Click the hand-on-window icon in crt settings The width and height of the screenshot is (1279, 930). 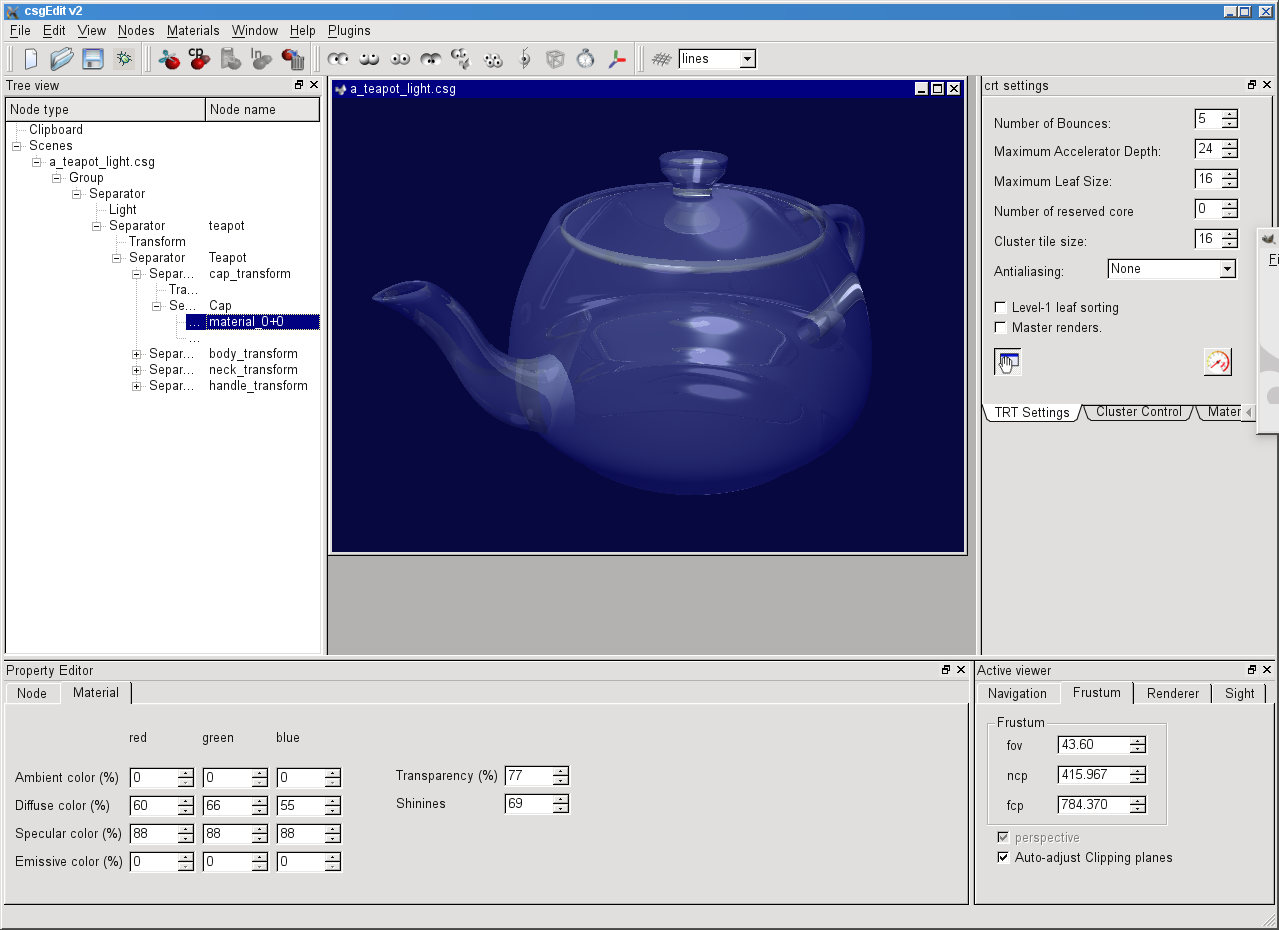pos(1008,362)
